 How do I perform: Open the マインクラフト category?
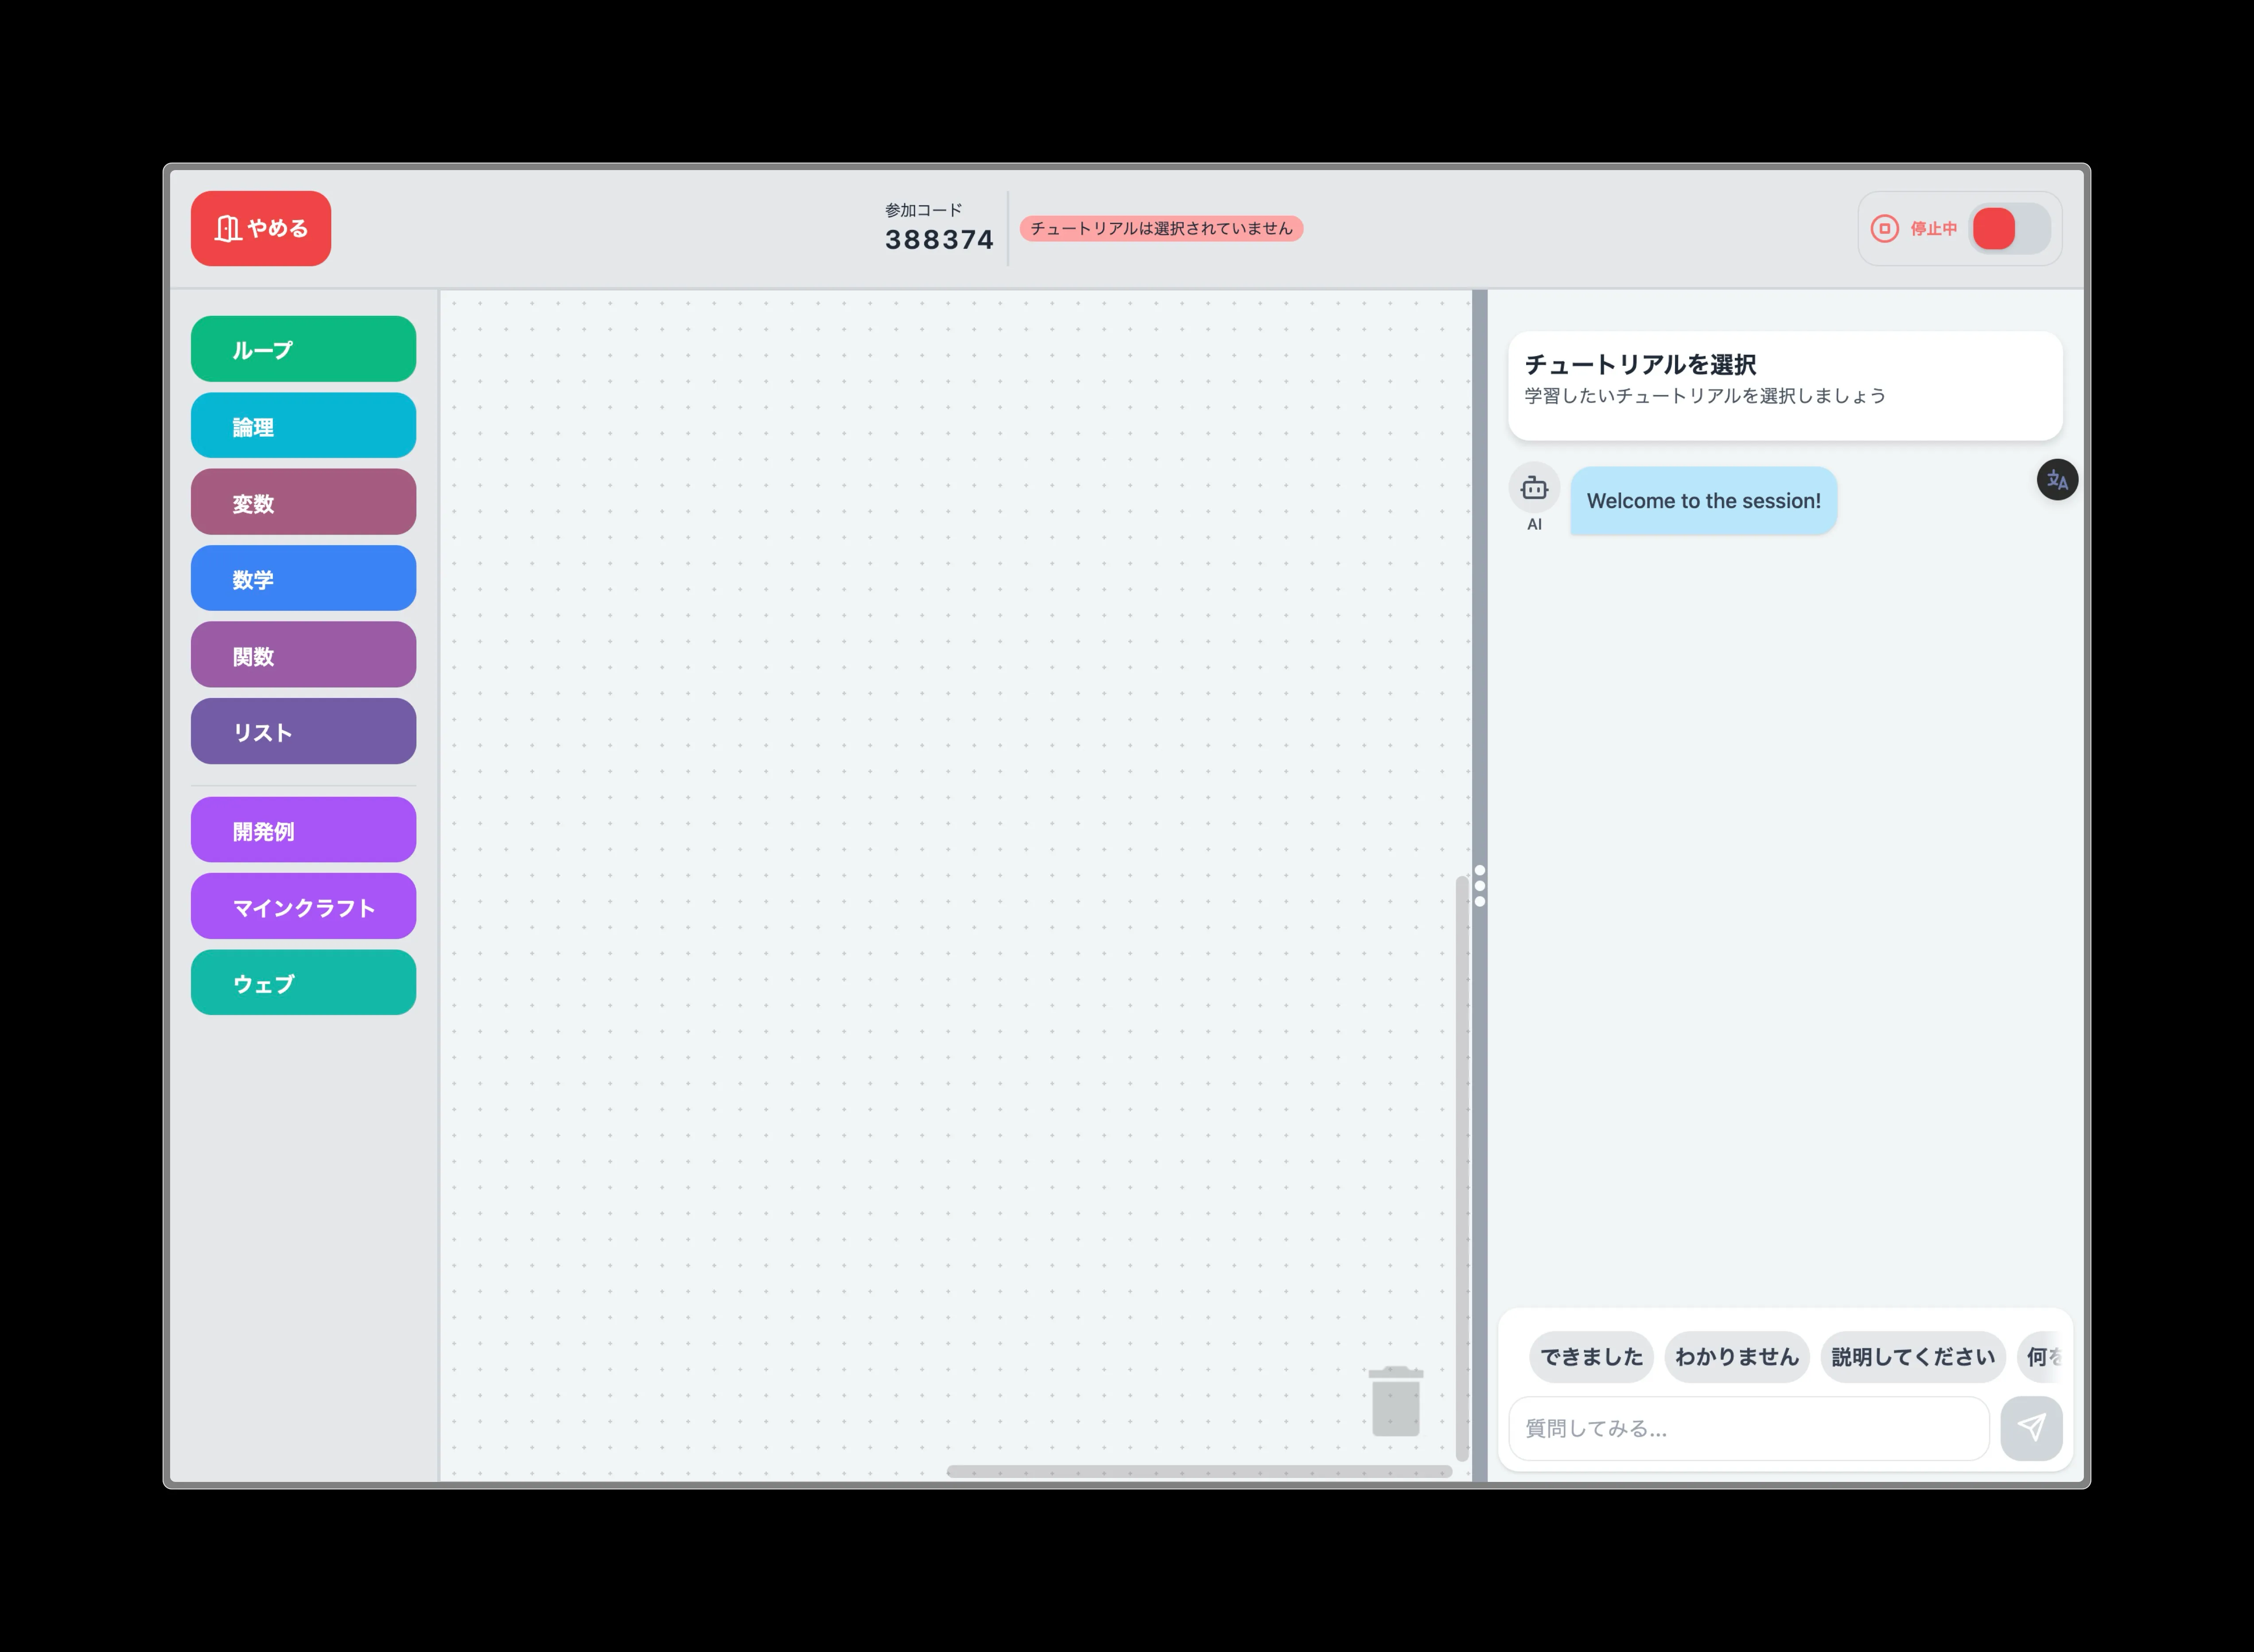click(x=303, y=907)
